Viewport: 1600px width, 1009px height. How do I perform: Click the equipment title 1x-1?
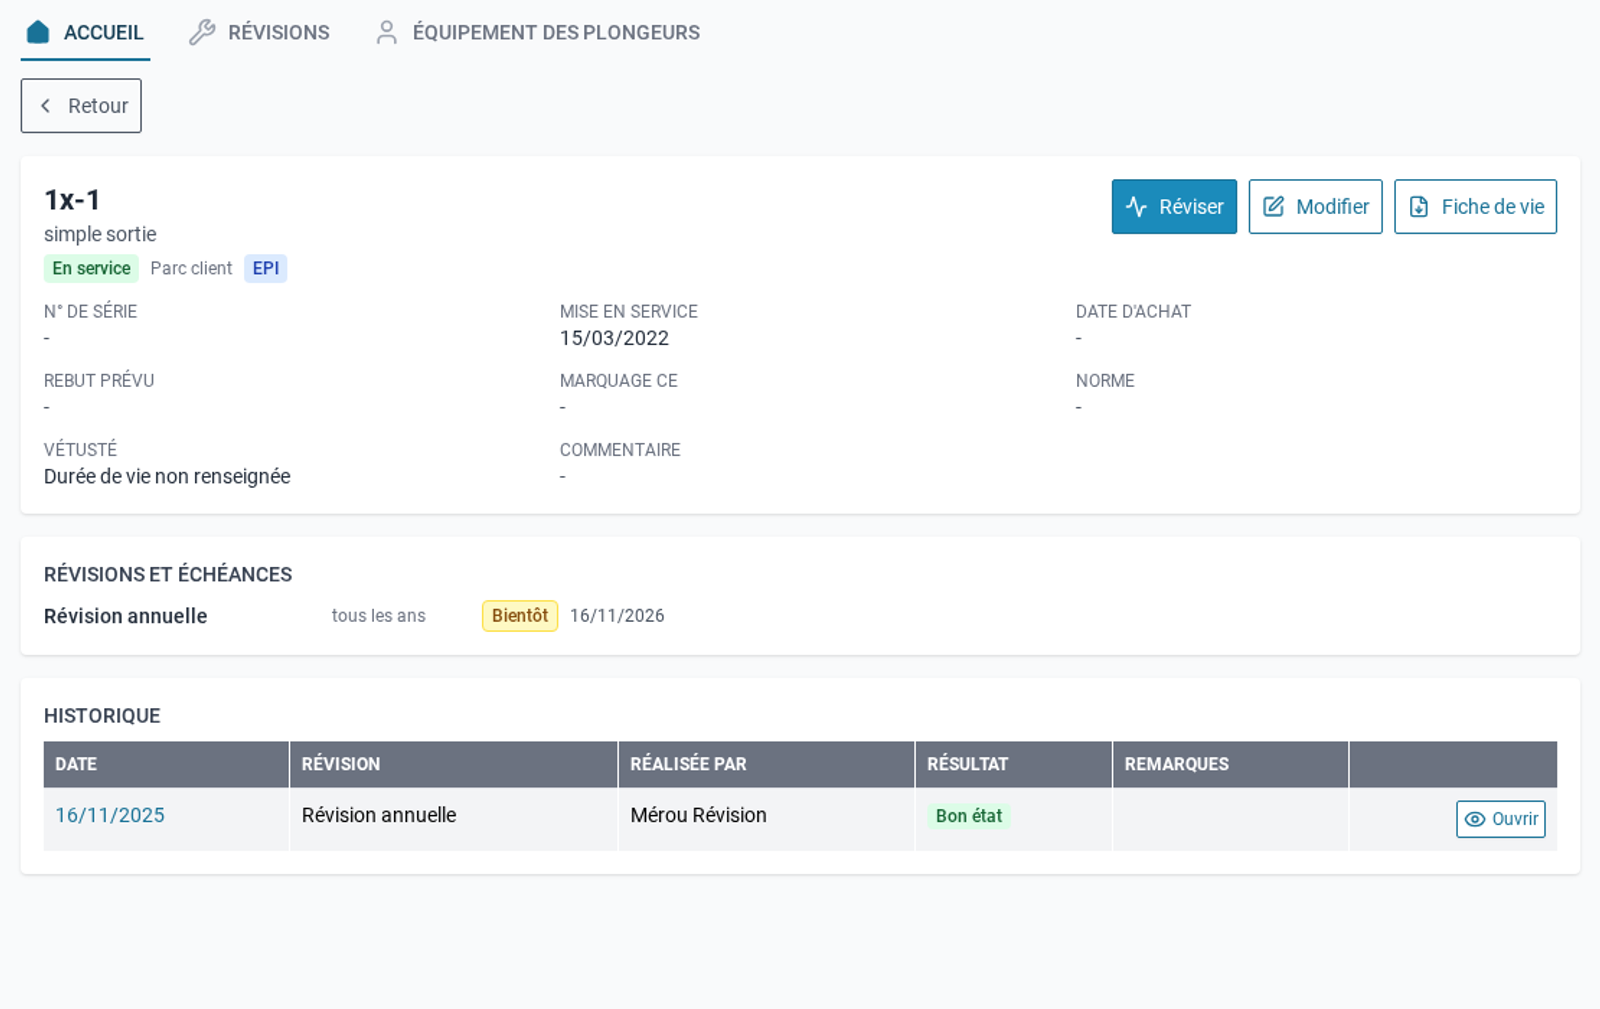pyautogui.click(x=72, y=200)
